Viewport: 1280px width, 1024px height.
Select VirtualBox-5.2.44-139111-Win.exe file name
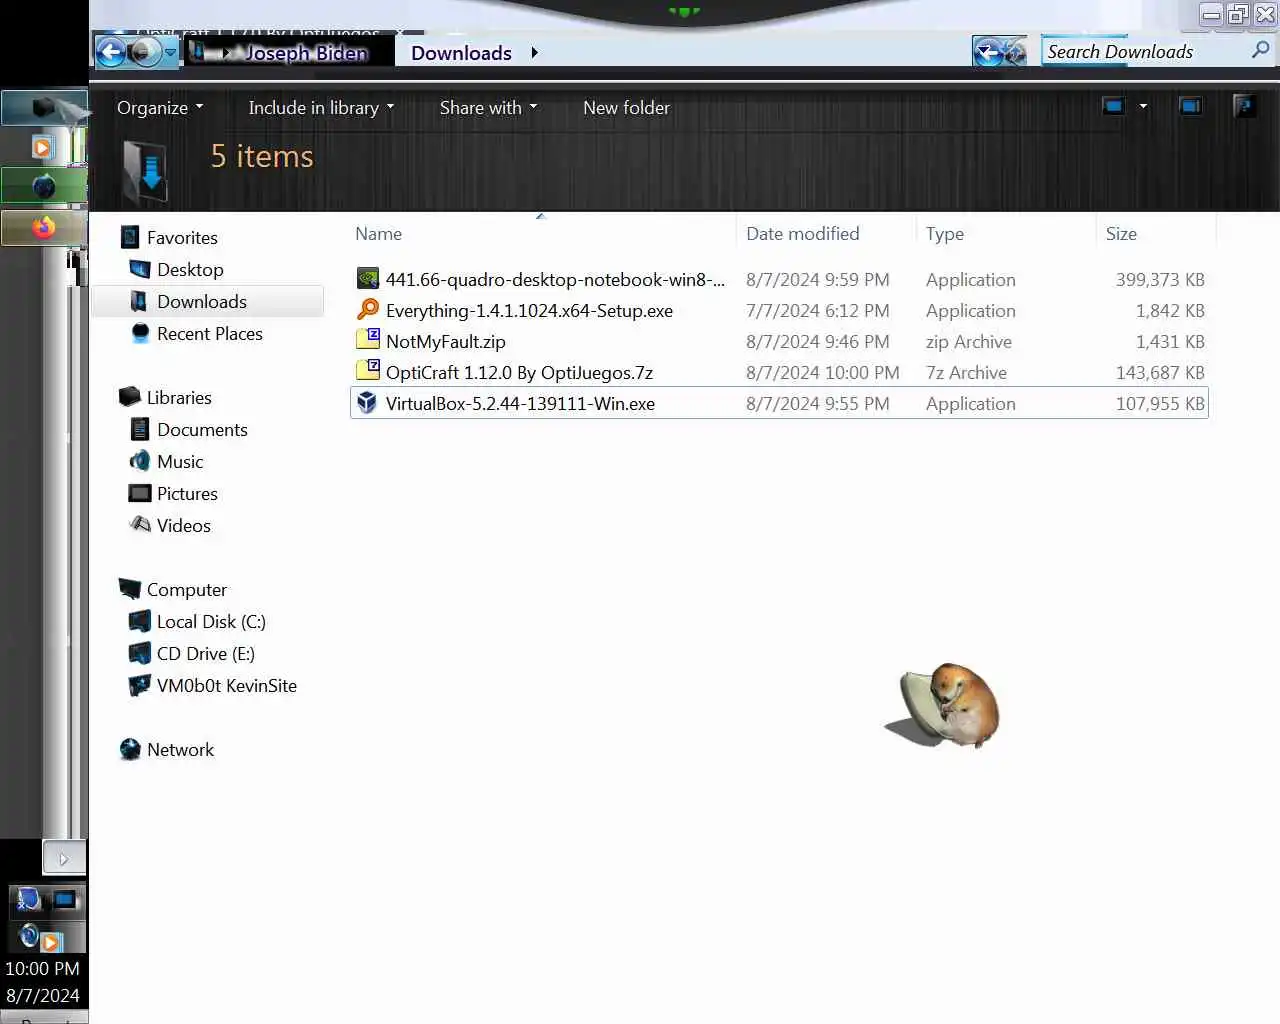520,403
